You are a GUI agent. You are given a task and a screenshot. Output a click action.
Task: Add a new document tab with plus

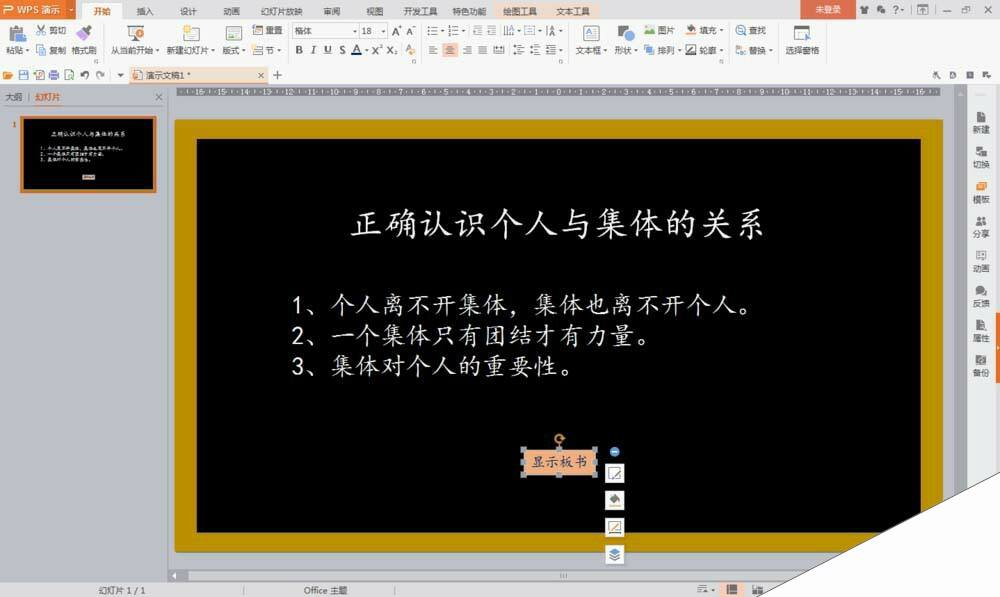(277, 75)
